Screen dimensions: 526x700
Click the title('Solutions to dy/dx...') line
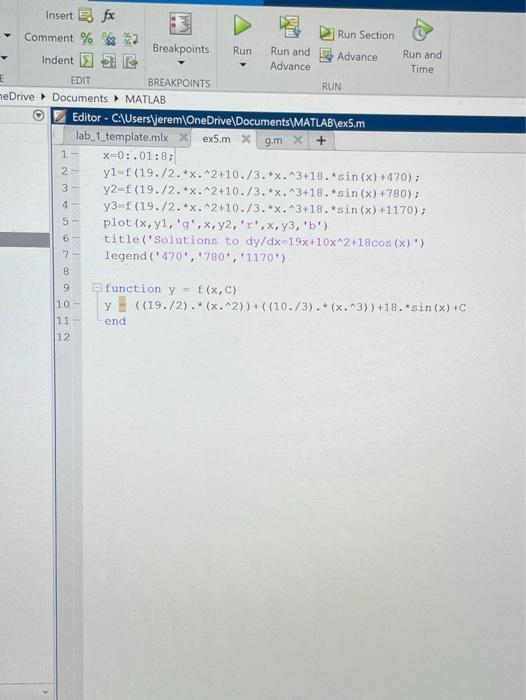coord(264,241)
